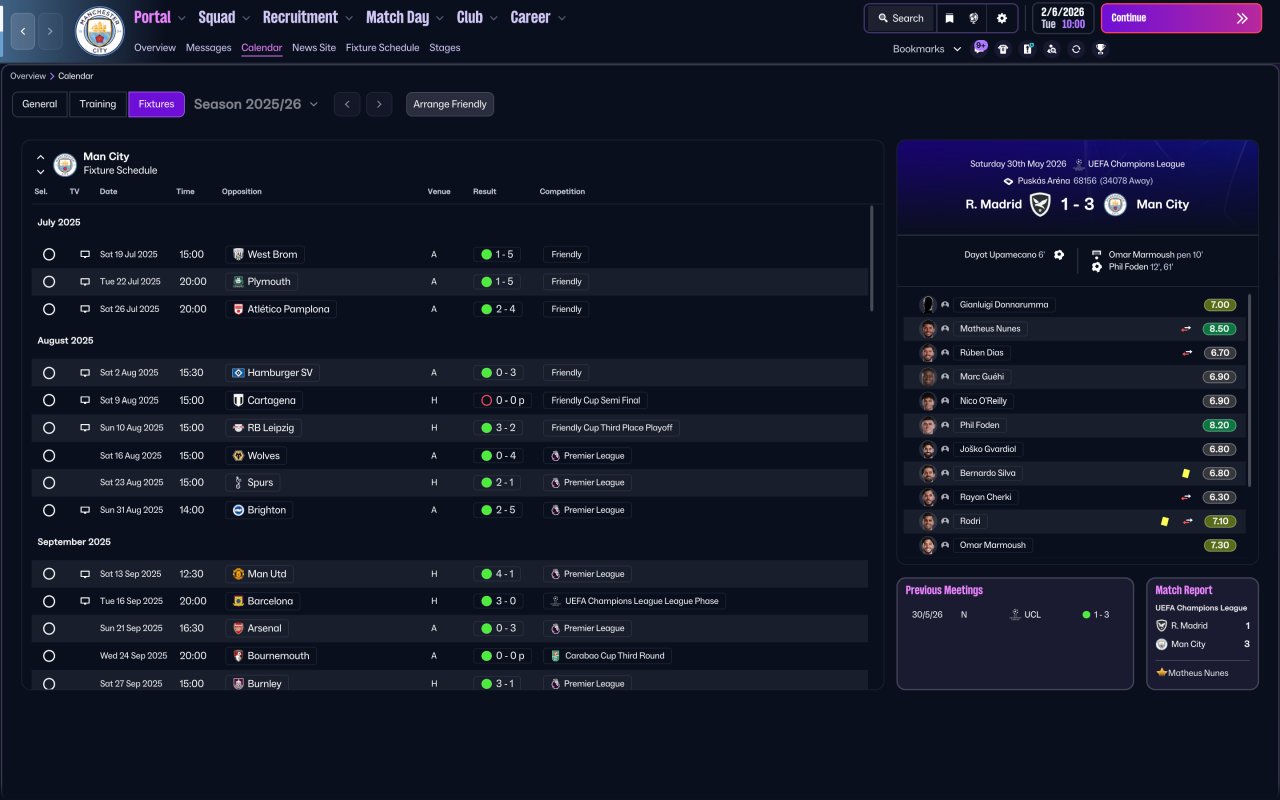This screenshot has width=1280, height=800.
Task: Open the Overview sub-menu item
Action: pos(155,48)
